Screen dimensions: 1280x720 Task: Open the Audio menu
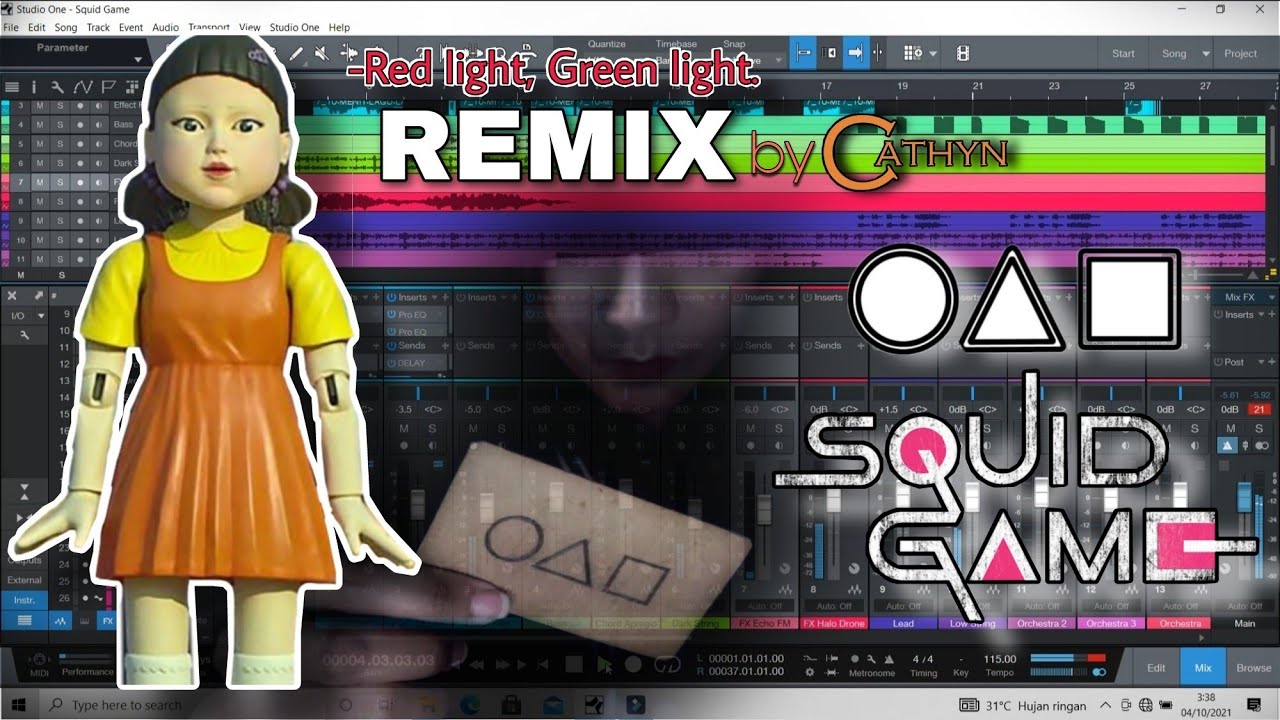pos(165,27)
